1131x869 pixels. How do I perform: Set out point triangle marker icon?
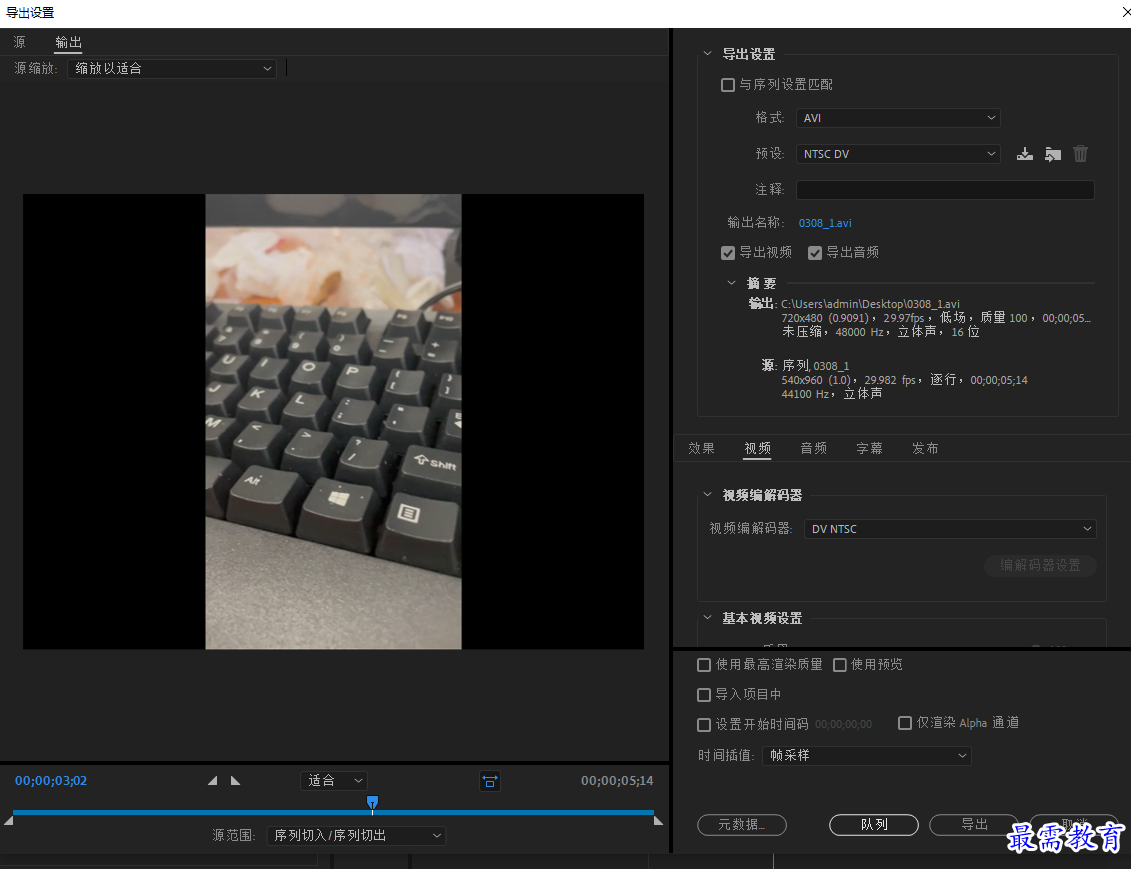[x=235, y=780]
